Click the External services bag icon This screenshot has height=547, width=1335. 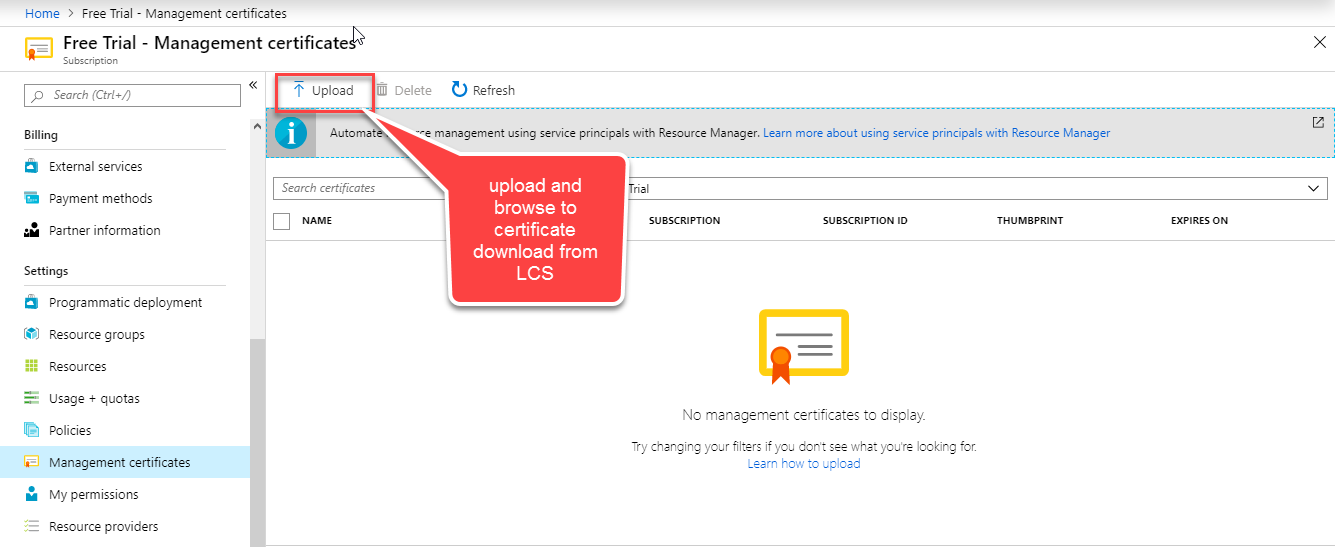coord(31,166)
